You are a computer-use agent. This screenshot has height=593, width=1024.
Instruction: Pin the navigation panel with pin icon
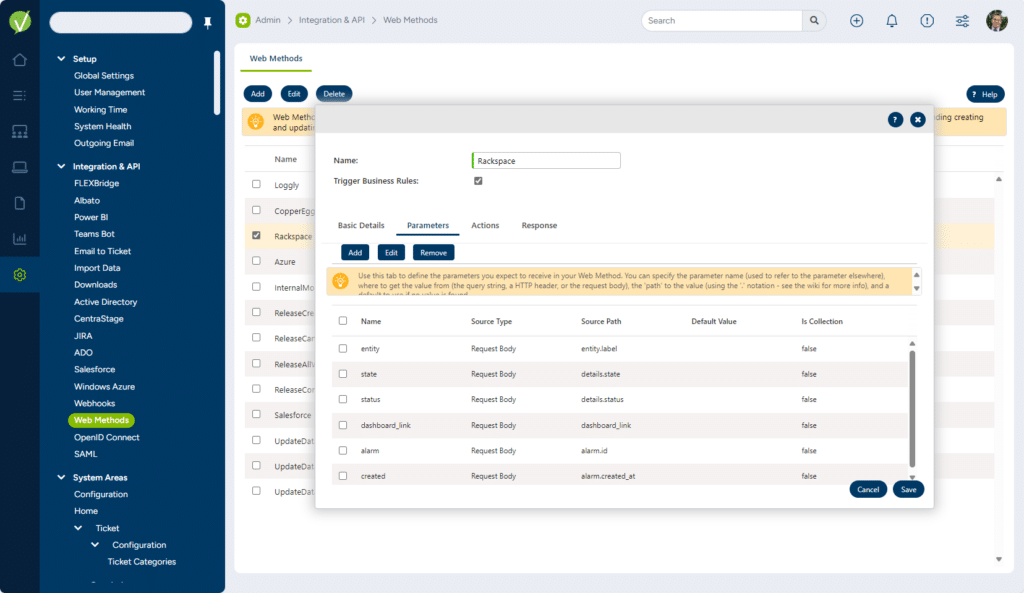pyautogui.click(x=208, y=22)
